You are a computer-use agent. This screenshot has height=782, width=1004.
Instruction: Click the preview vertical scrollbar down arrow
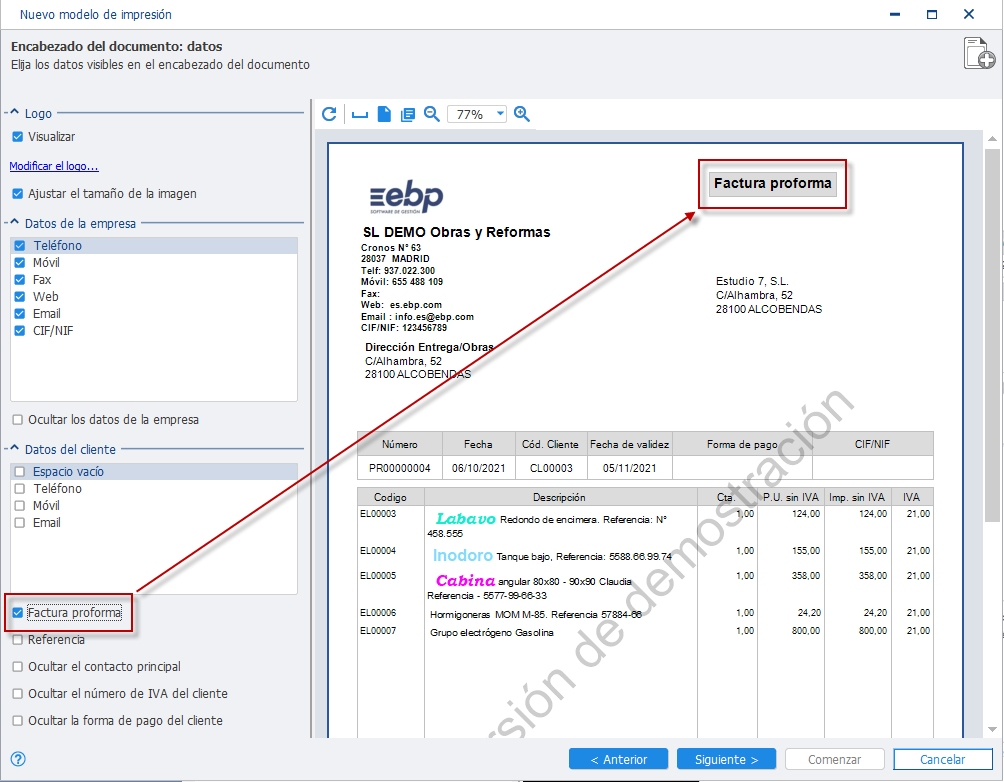click(992, 729)
